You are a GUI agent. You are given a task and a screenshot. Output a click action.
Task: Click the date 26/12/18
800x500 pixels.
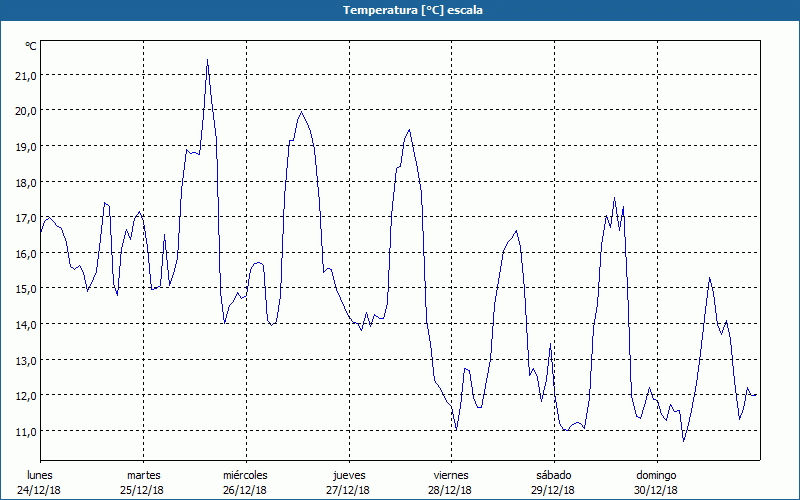[245, 490]
